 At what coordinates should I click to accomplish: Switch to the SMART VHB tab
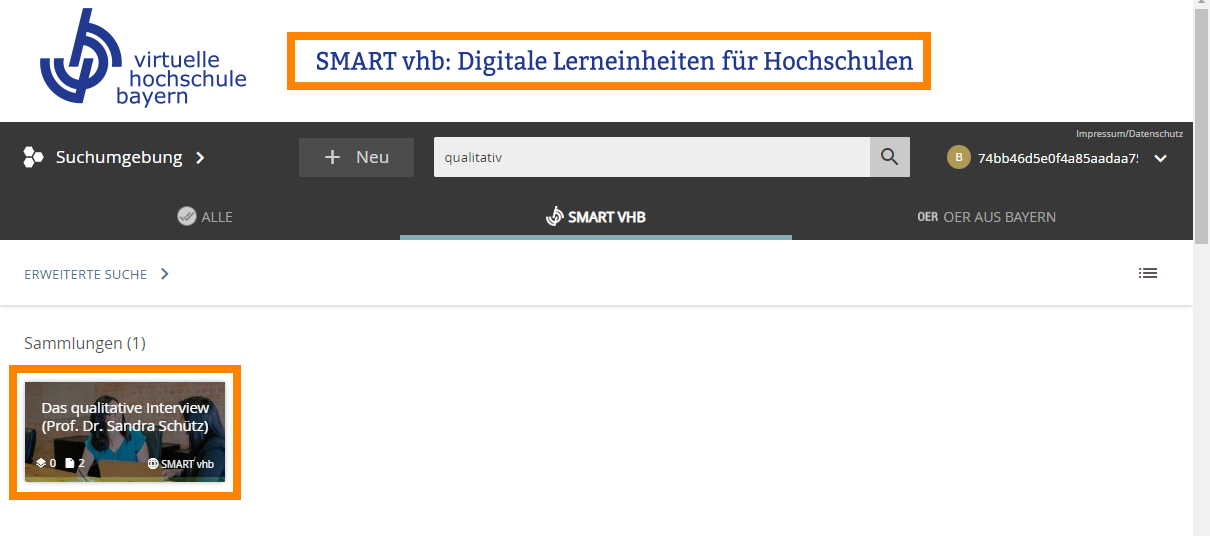pyautogui.click(x=596, y=217)
